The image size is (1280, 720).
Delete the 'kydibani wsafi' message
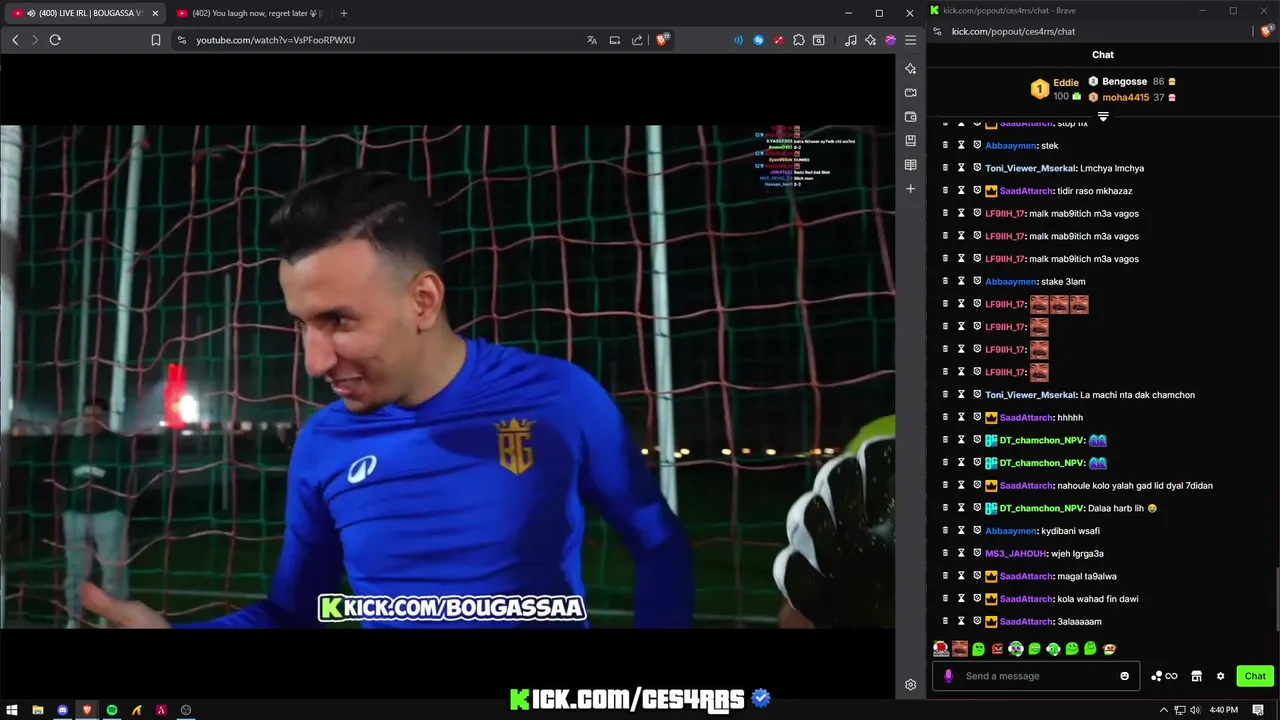click(x=945, y=531)
